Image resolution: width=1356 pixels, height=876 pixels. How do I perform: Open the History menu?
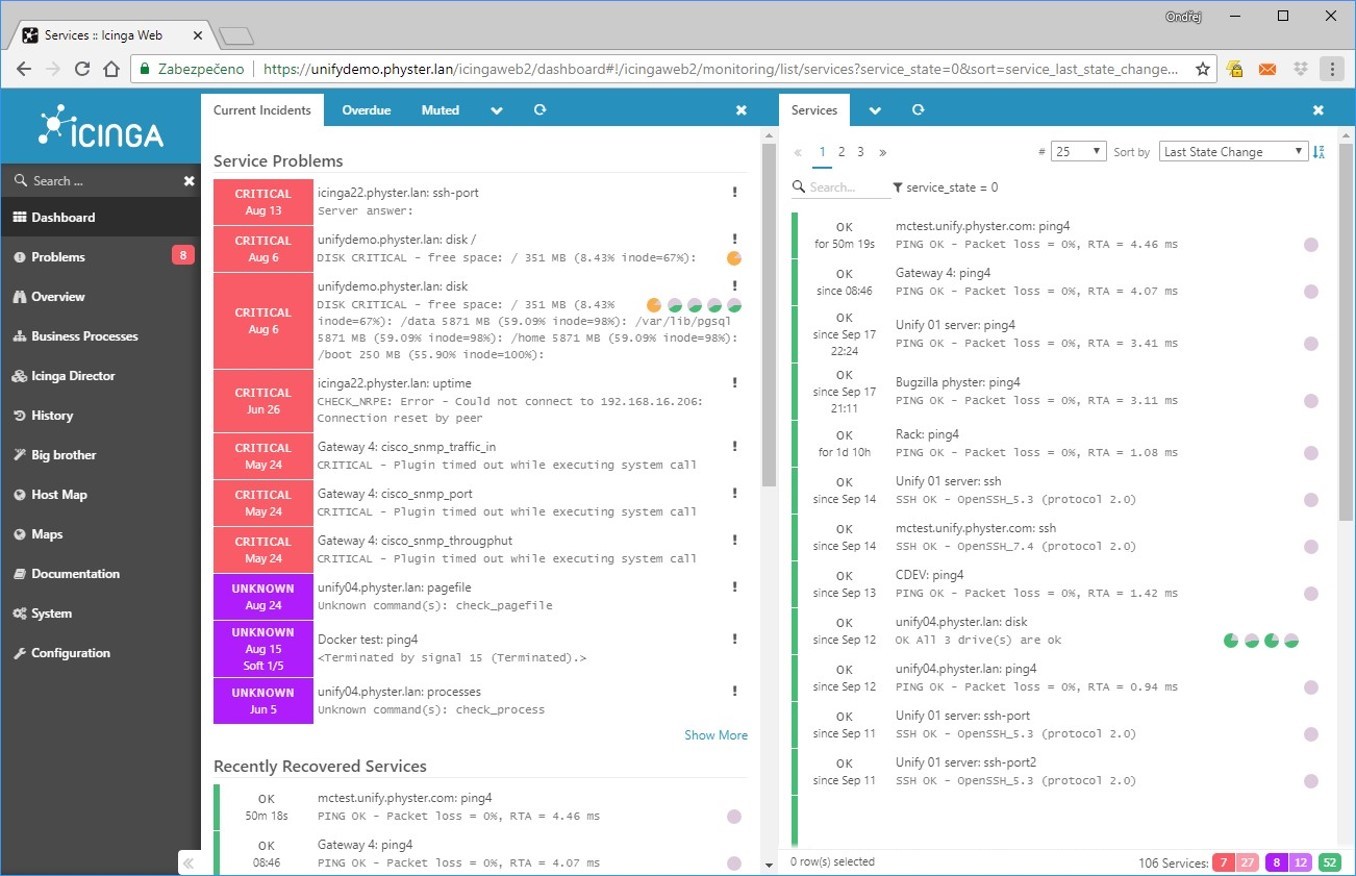(100, 415)
